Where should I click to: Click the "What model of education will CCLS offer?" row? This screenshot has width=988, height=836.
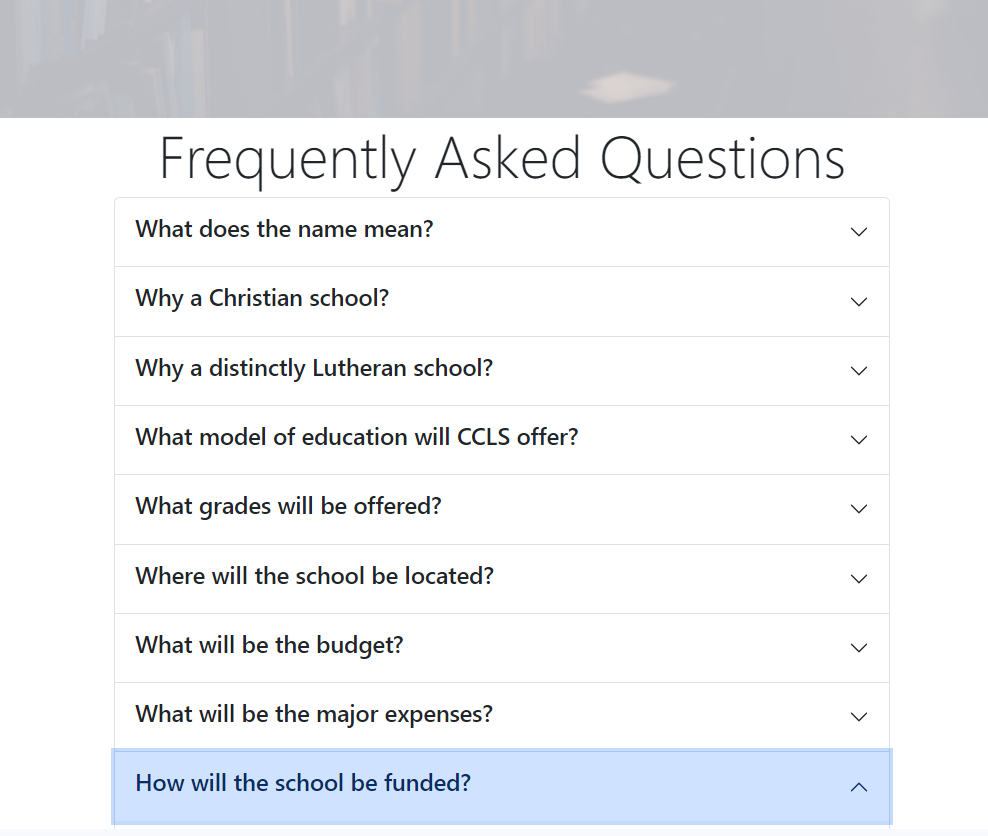[356, 440]
